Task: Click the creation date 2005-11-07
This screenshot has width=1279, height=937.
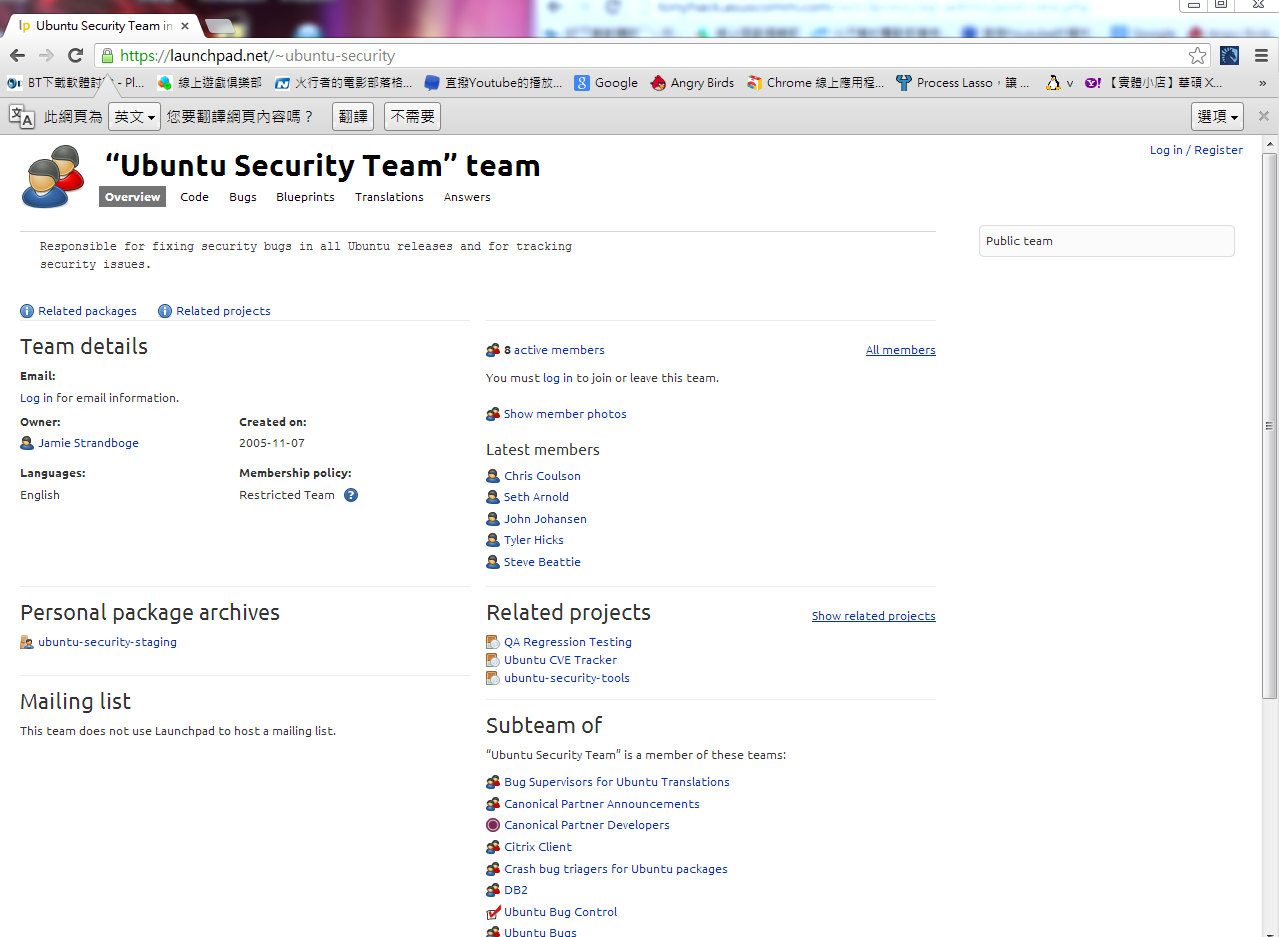Action: 272,443
